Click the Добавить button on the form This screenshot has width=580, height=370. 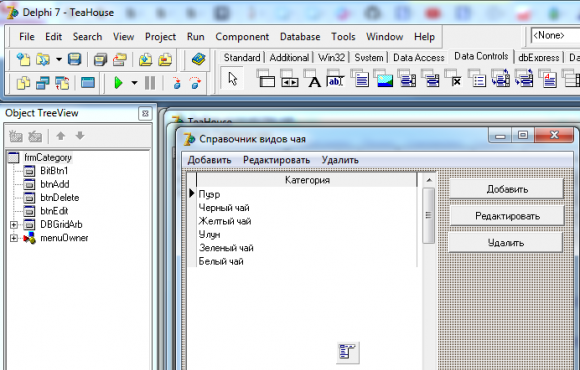pos(506,189)
